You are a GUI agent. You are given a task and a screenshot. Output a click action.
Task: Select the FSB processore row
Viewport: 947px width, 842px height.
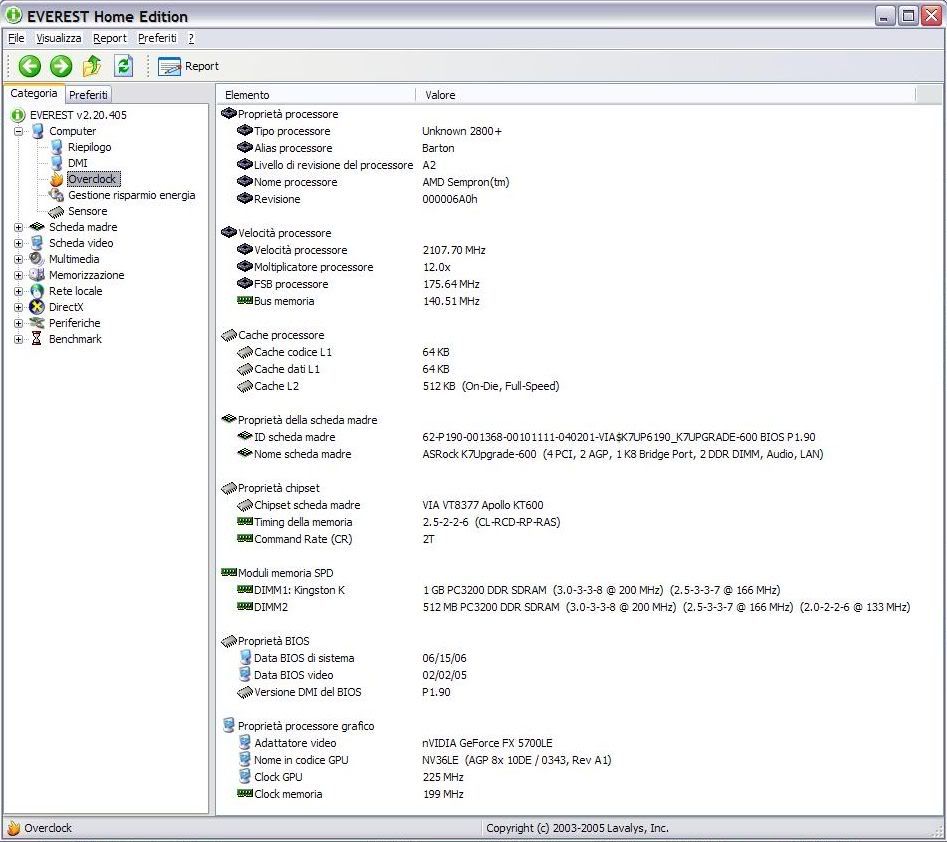[x=358, y=284]
